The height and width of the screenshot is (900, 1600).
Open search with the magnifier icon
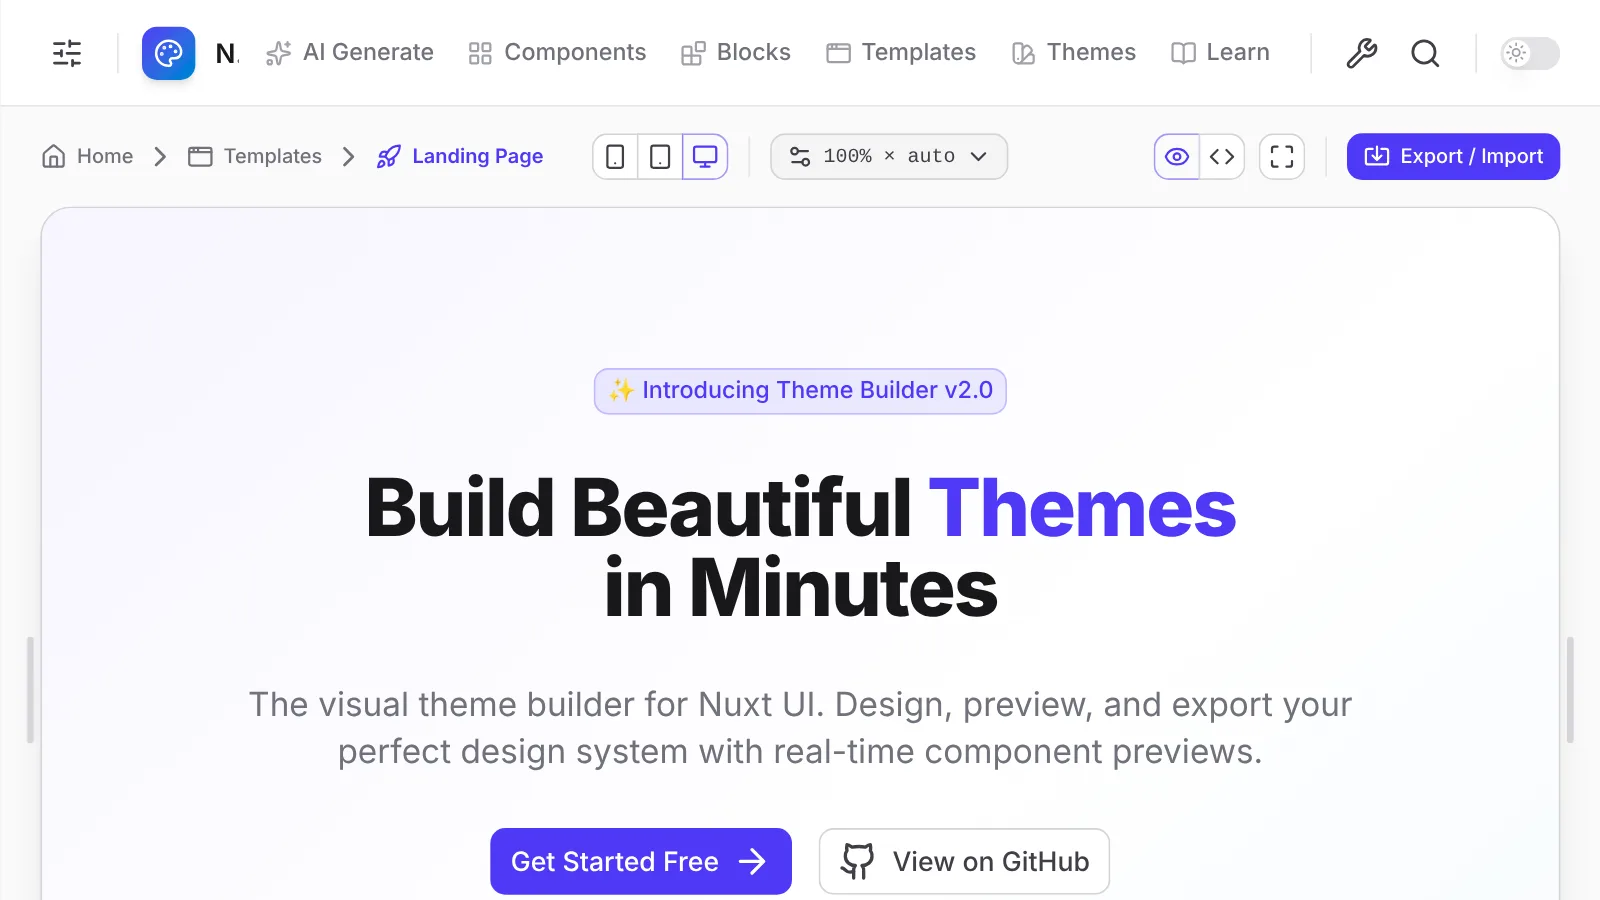[1425, 53]
